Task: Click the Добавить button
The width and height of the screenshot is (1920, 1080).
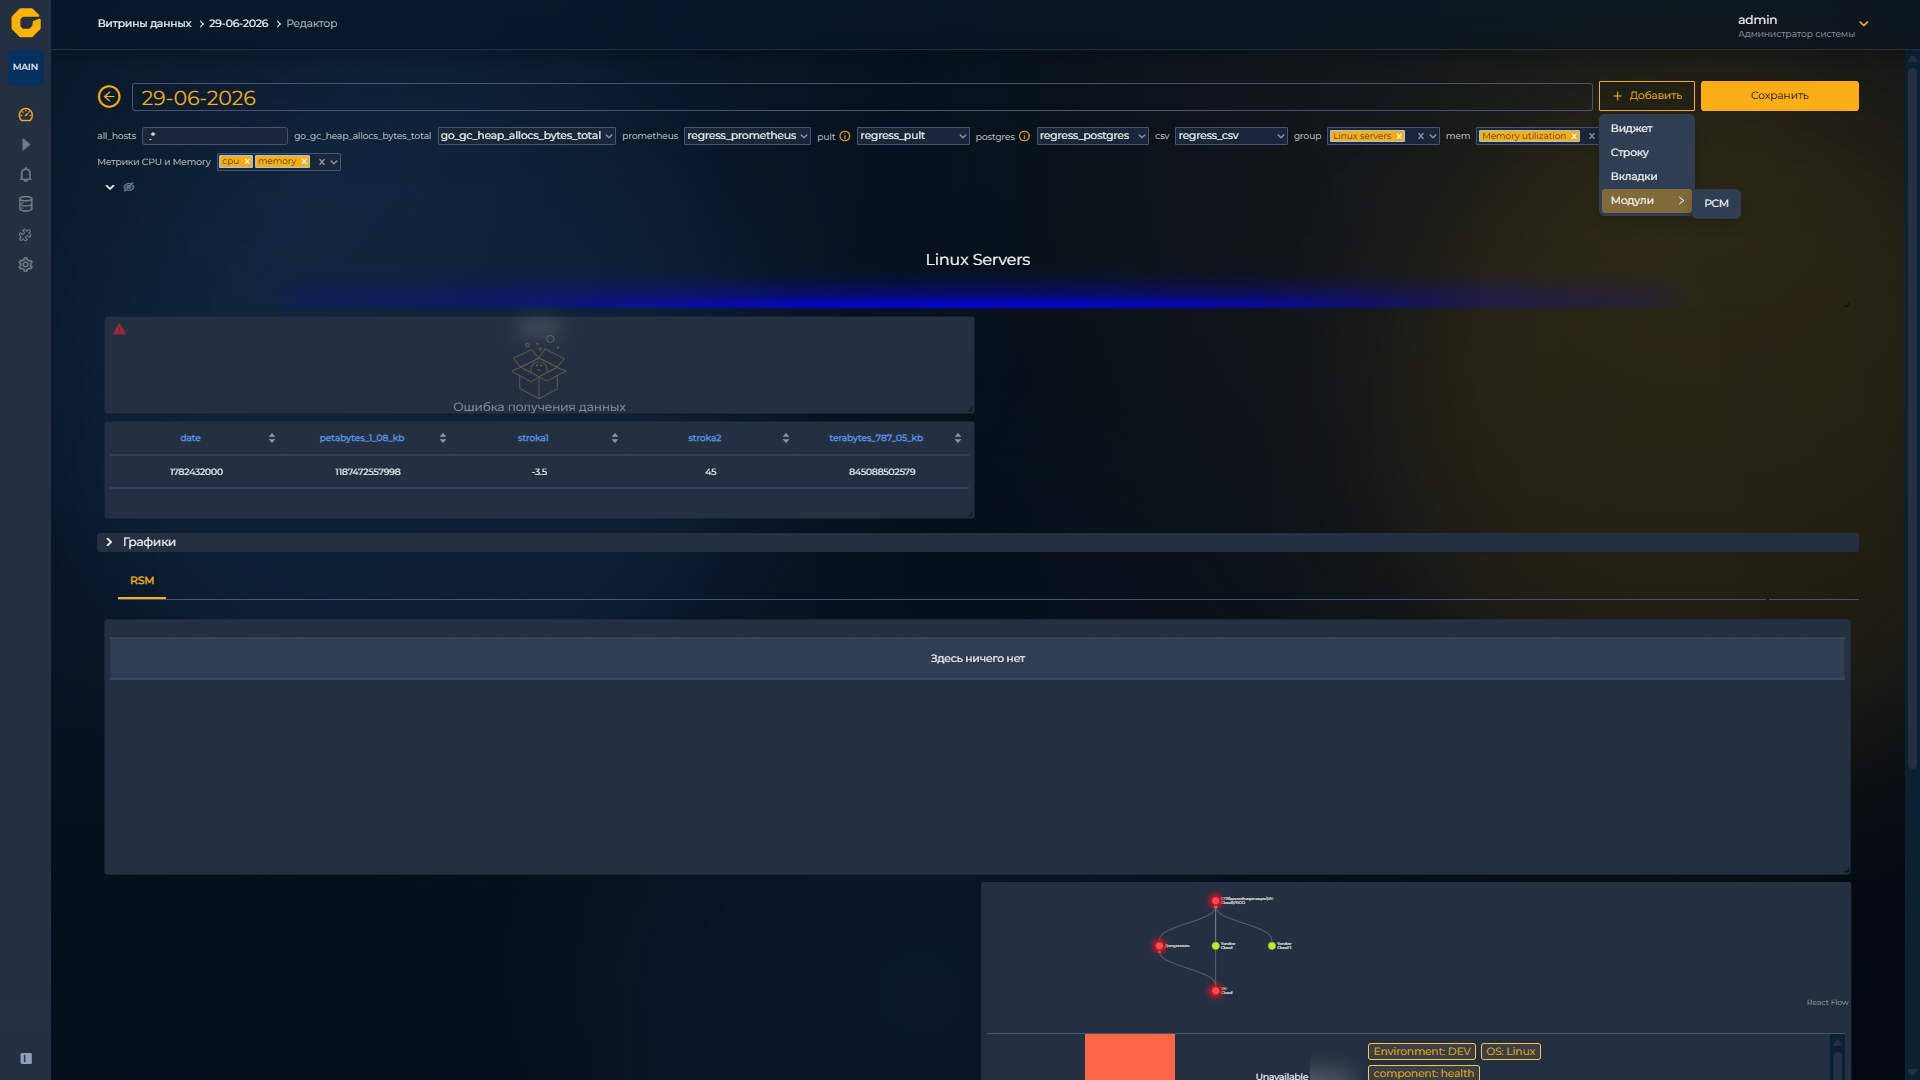Action: coord(1646,96)
